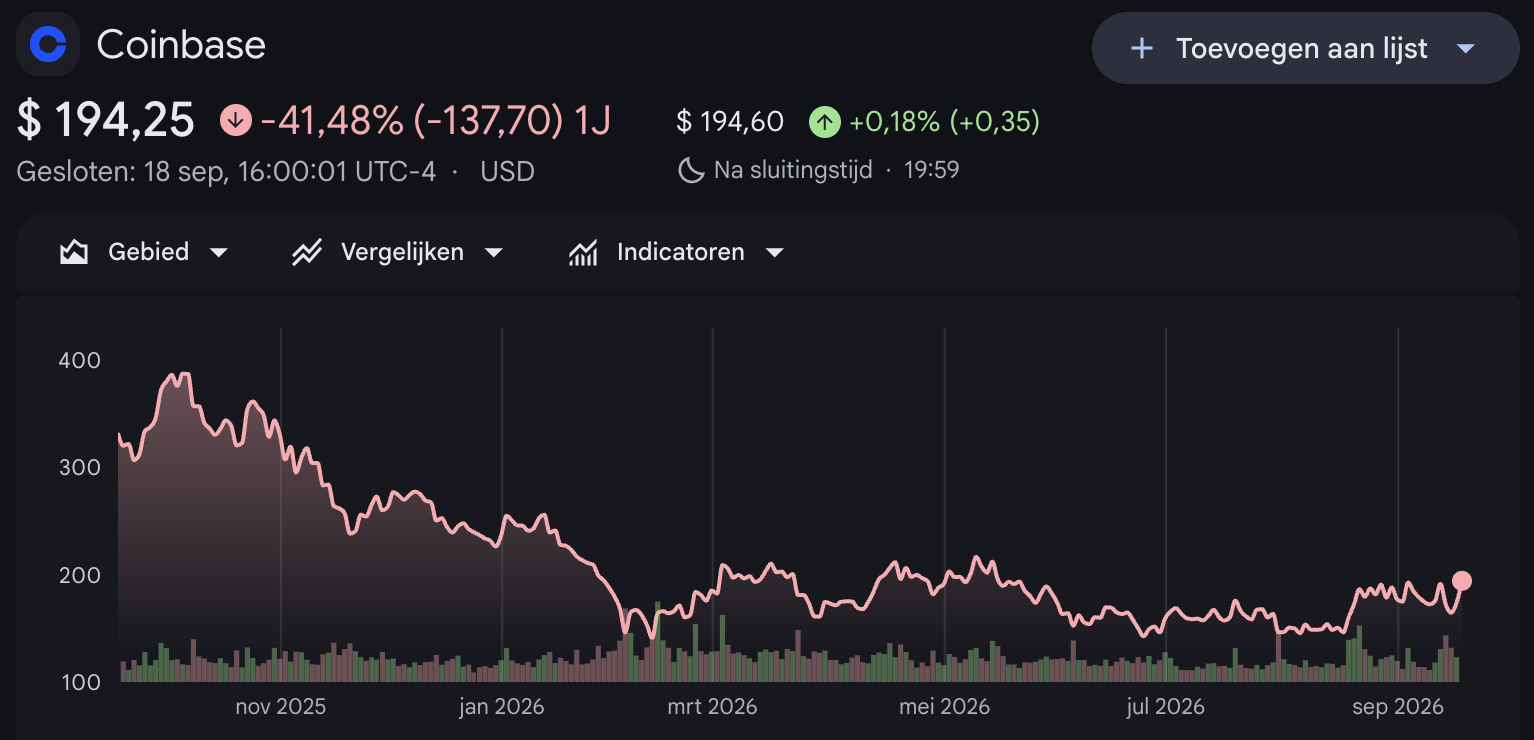Open the Toevoegen aan lijst dropdown arrow
1534x740 pixels.
[1466, 48]
